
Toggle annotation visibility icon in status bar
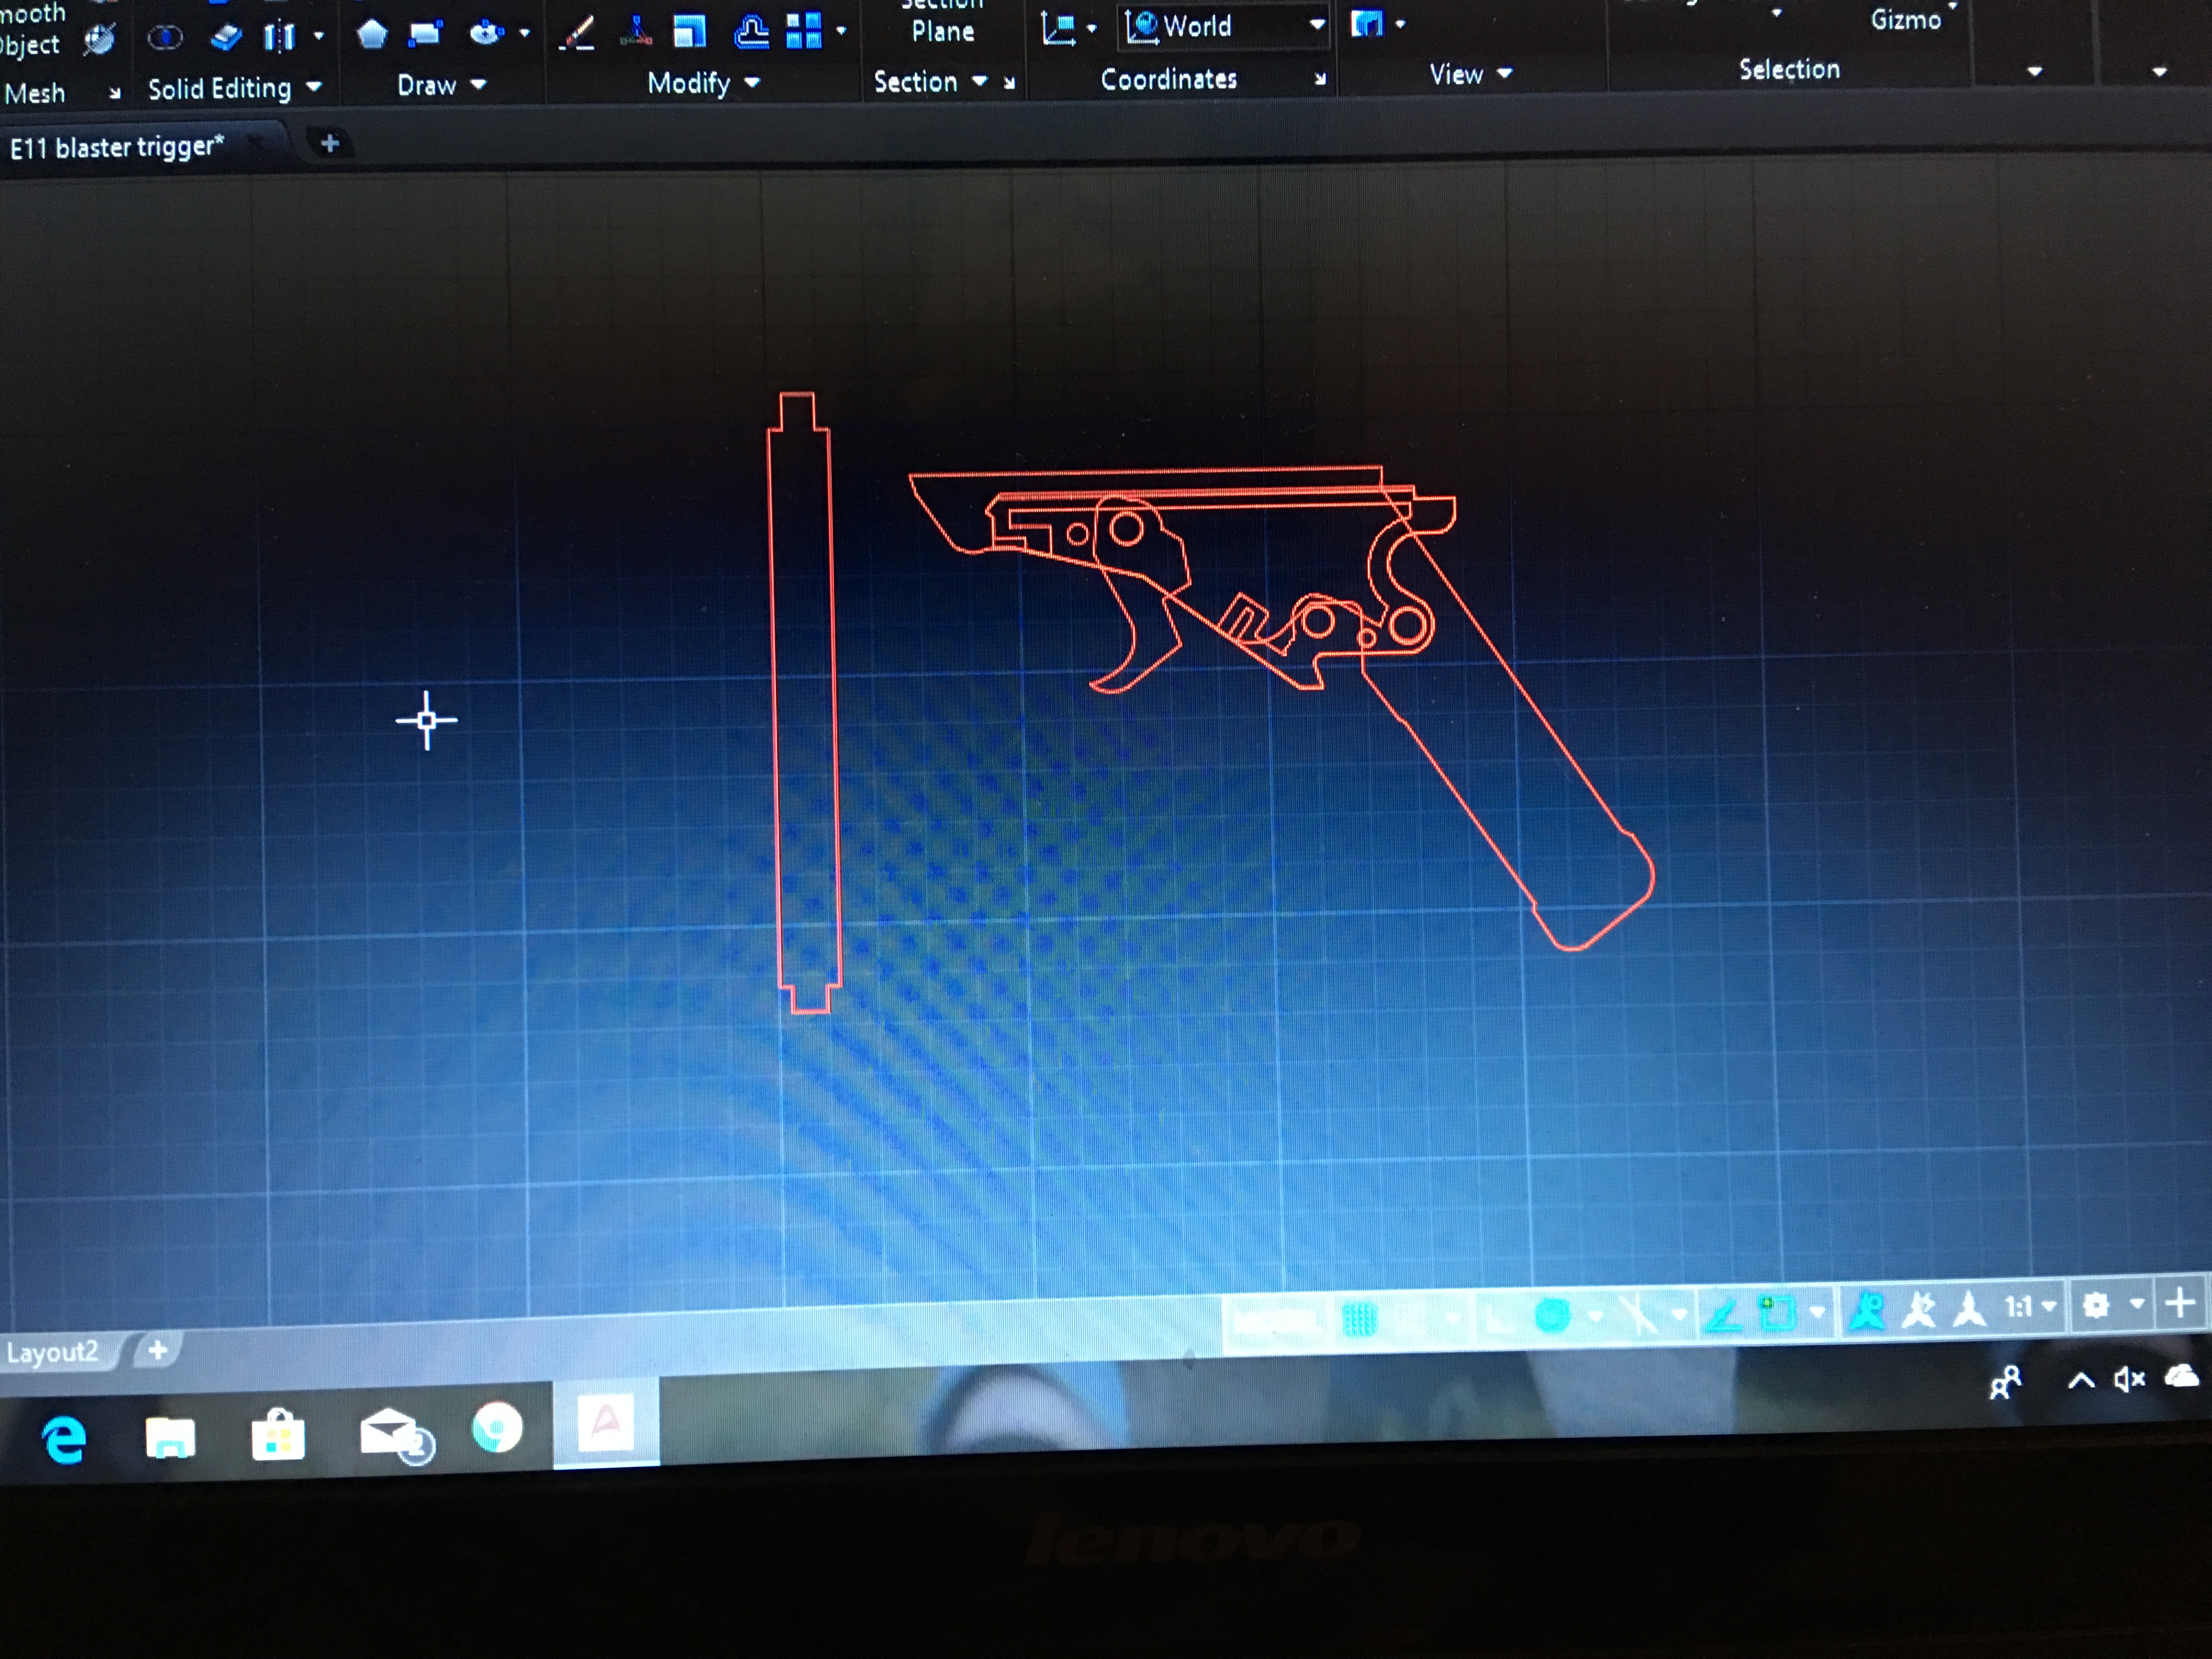coord(1867,1310)
